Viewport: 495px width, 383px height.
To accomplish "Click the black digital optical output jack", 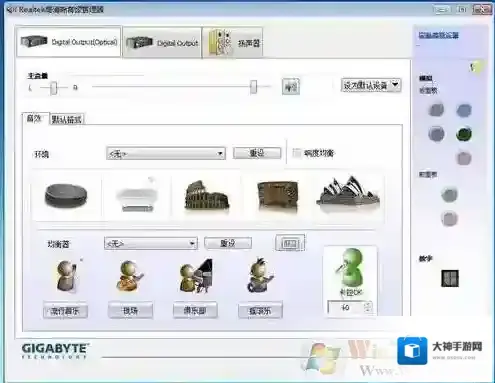I will [450, 278].
